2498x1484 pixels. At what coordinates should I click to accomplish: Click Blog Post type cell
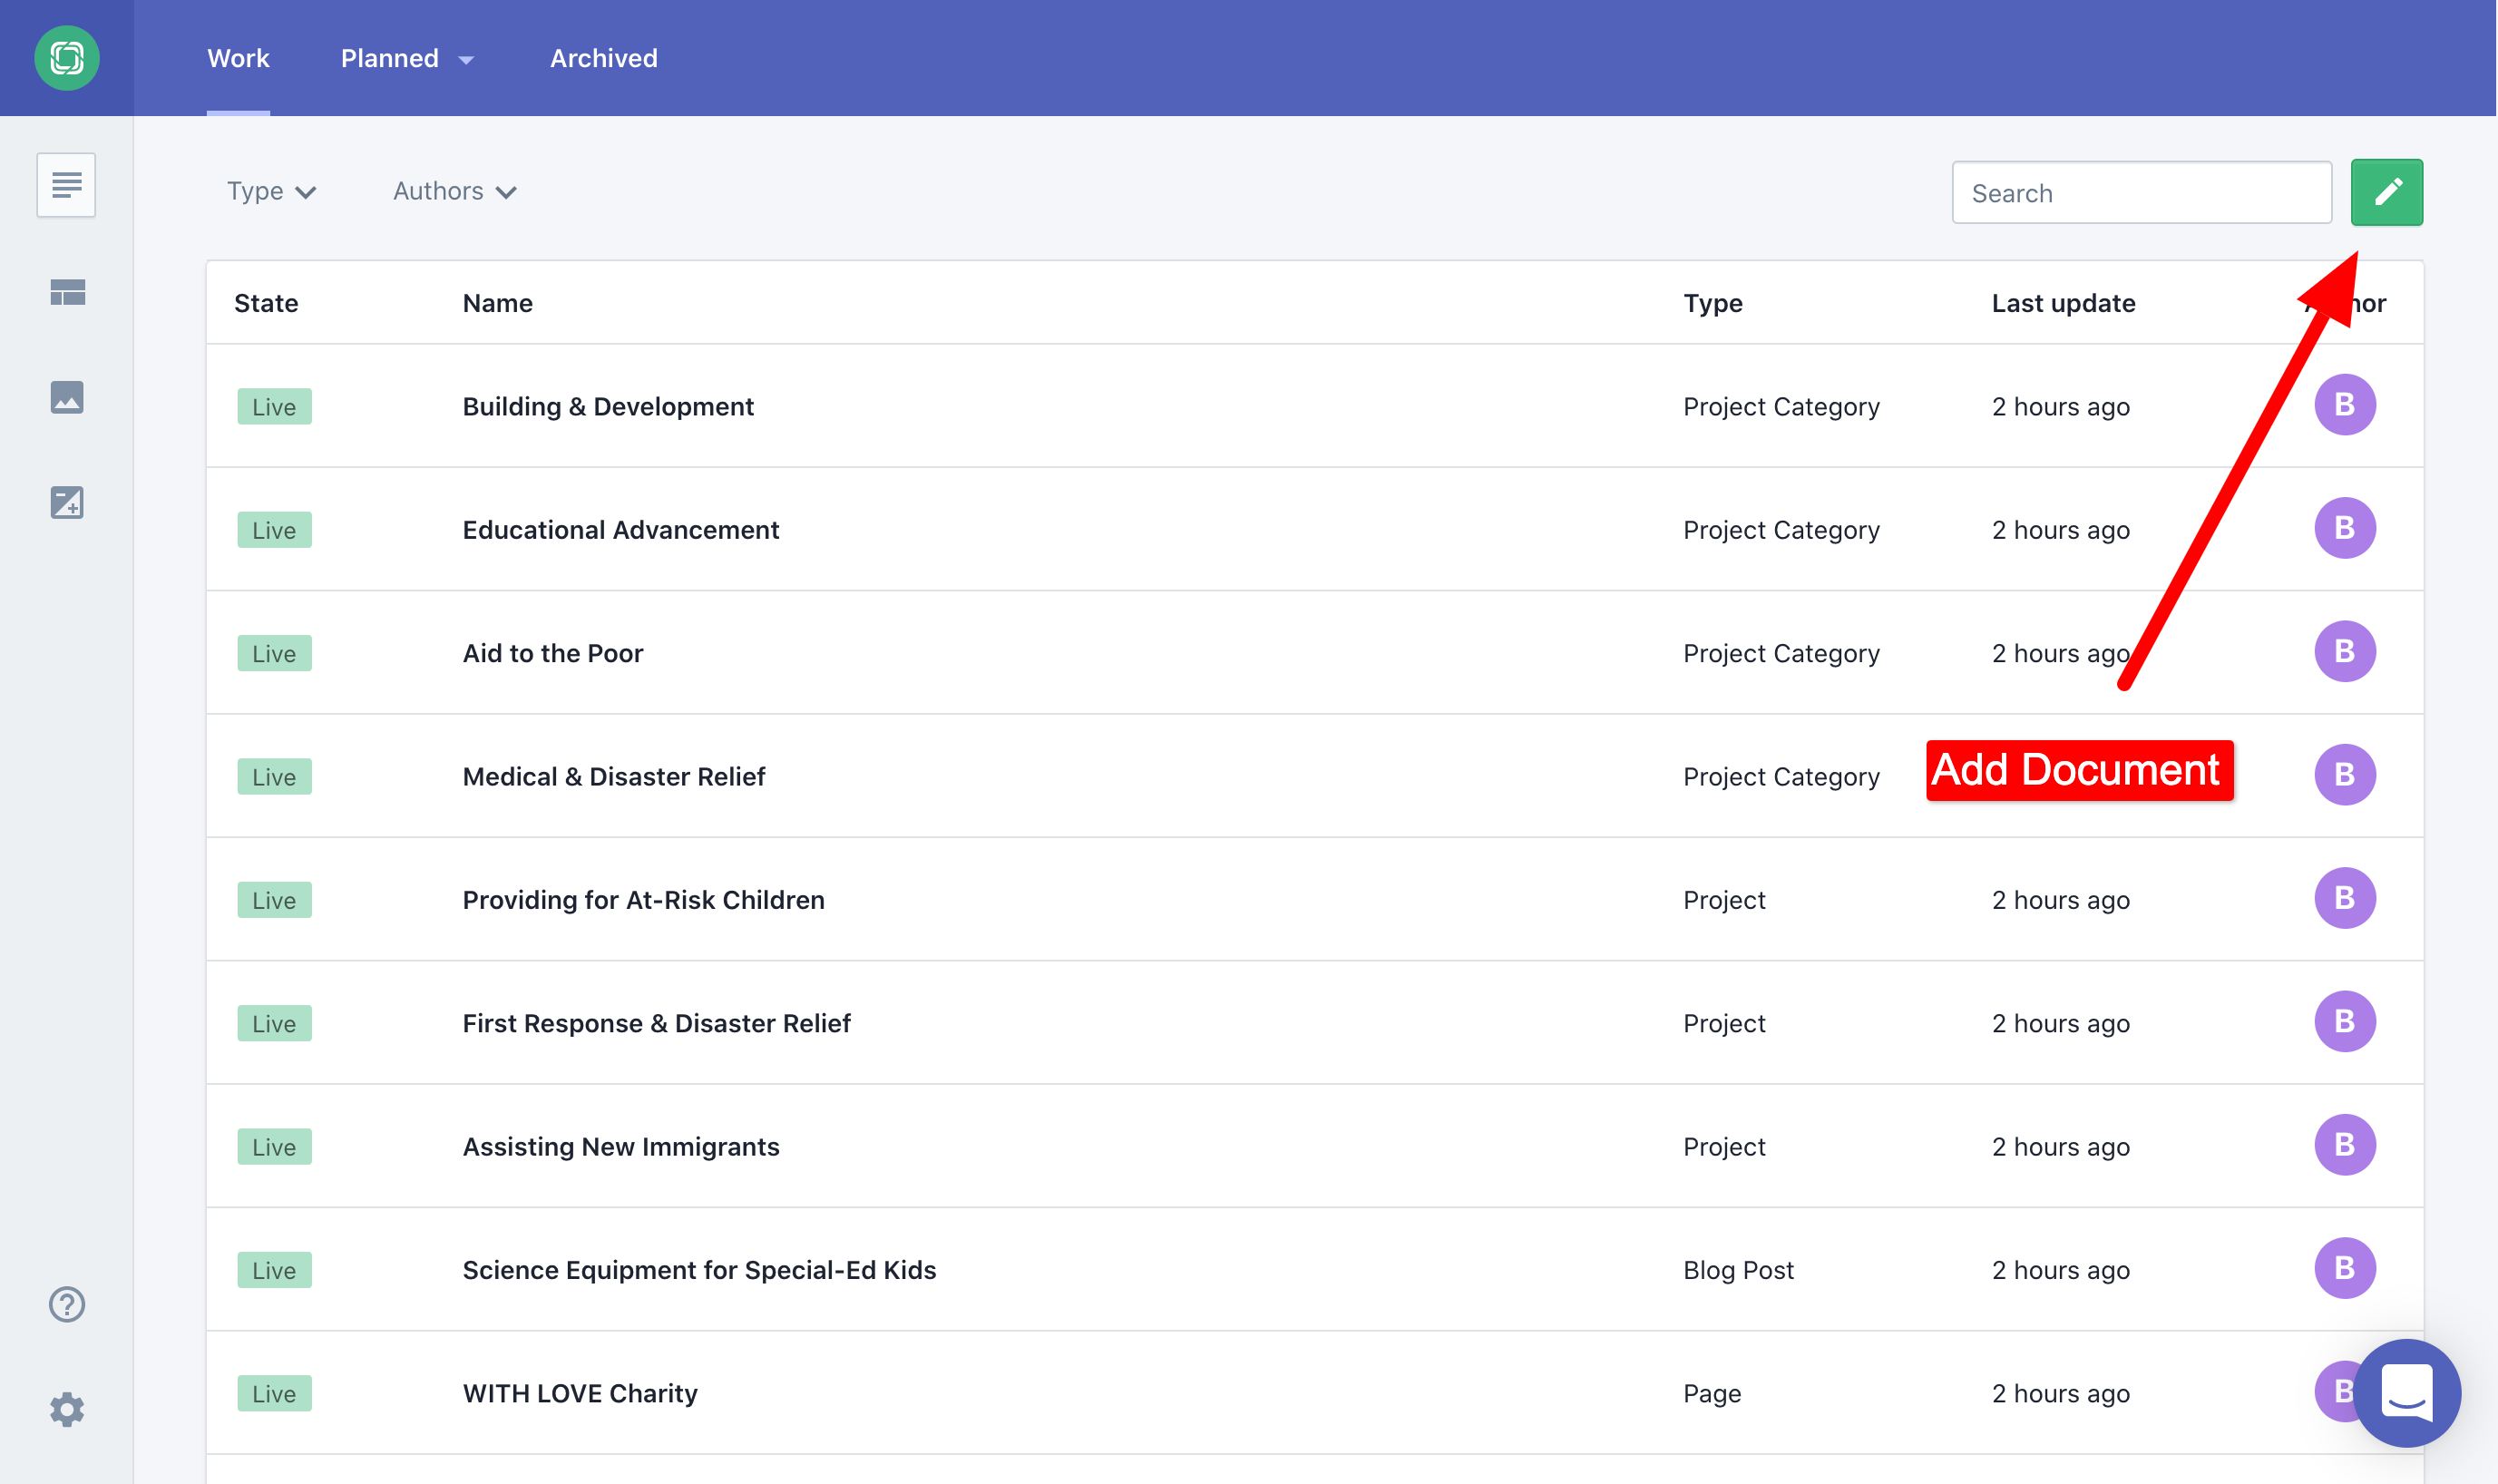pos(1738,1270)
